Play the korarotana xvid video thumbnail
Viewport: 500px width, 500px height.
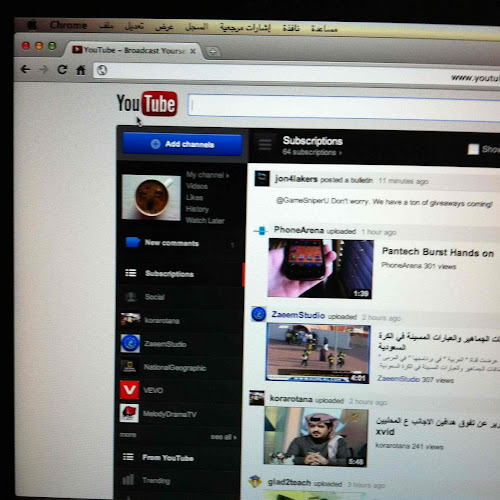(316, 437)
